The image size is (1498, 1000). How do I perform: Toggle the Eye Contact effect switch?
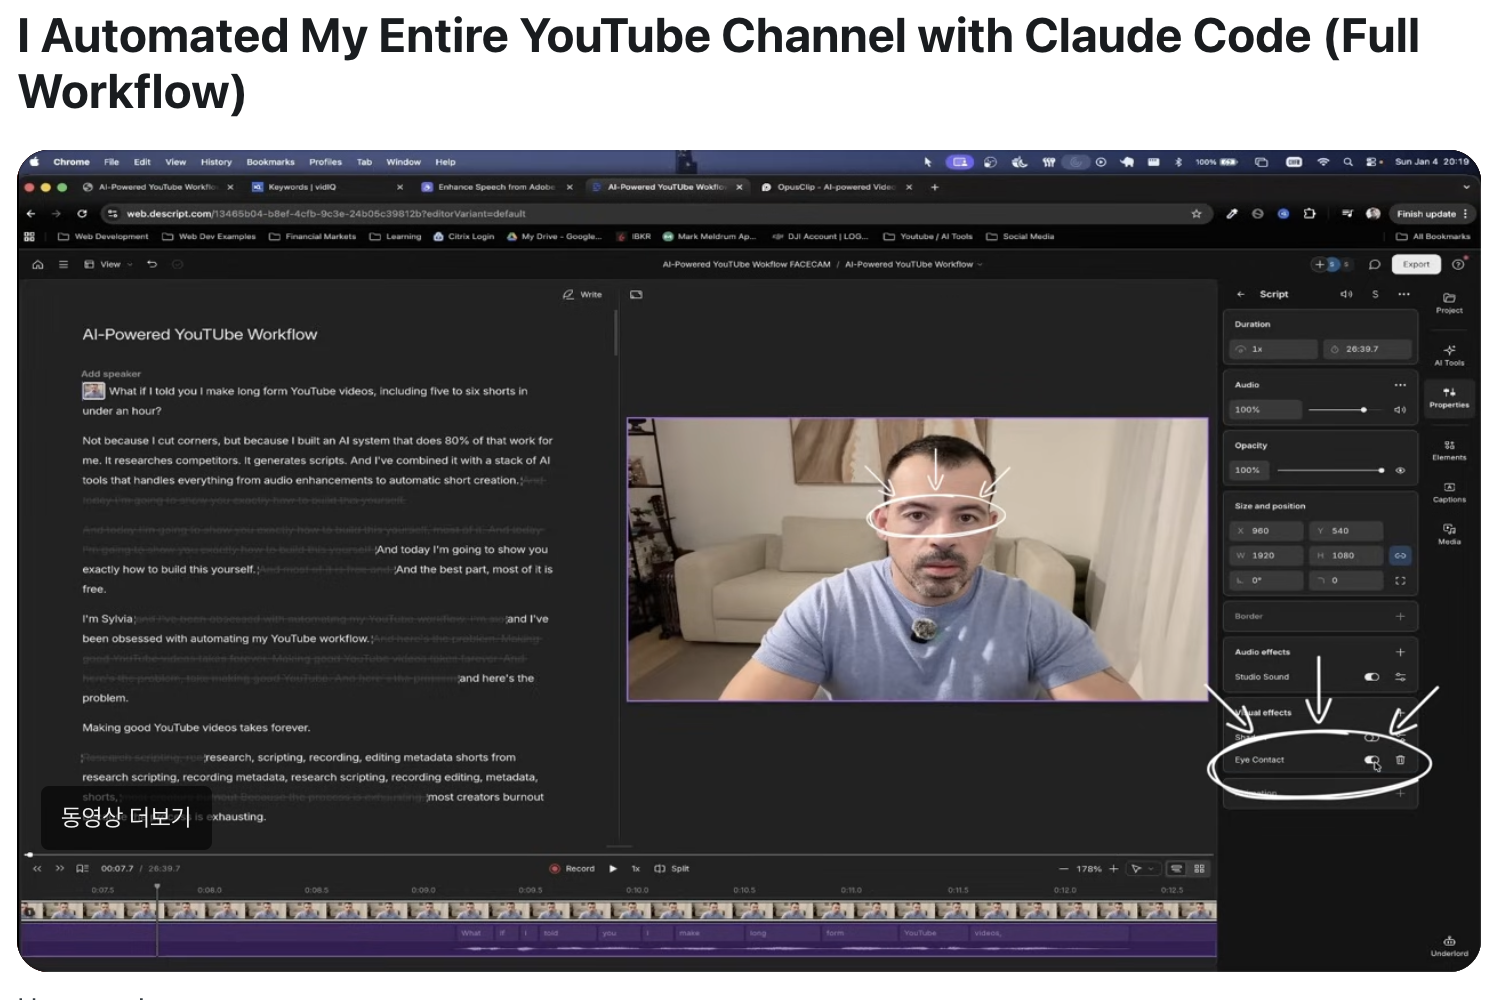tap(1372, 760)
